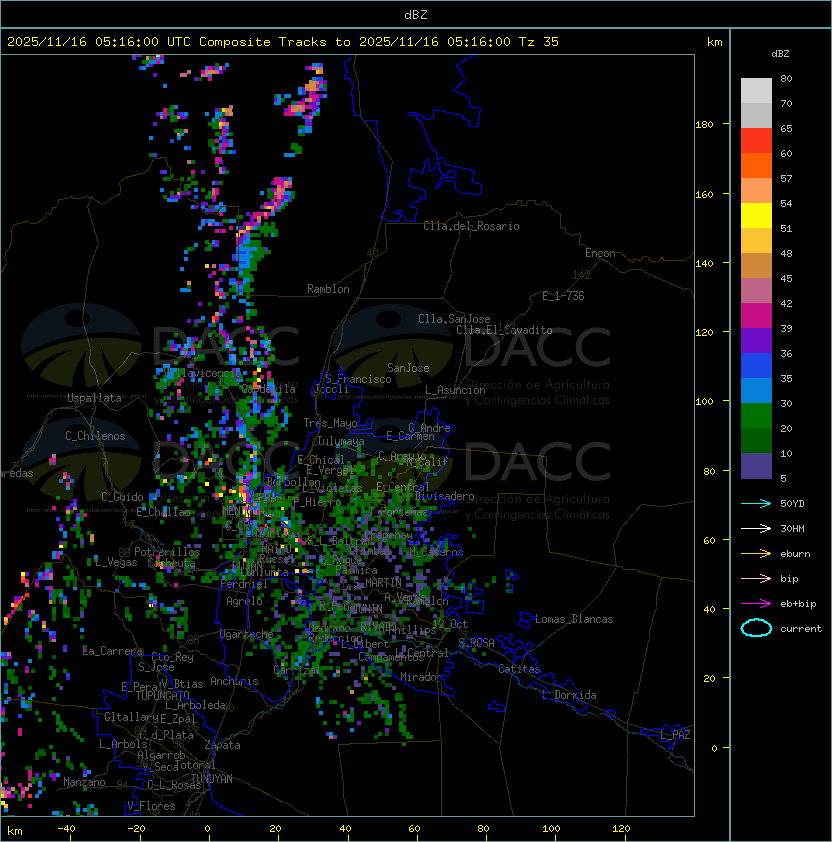This screenshot has height=842, width=832.
Task: Click the '120' tick on horizontal axis
Action: 621,829
